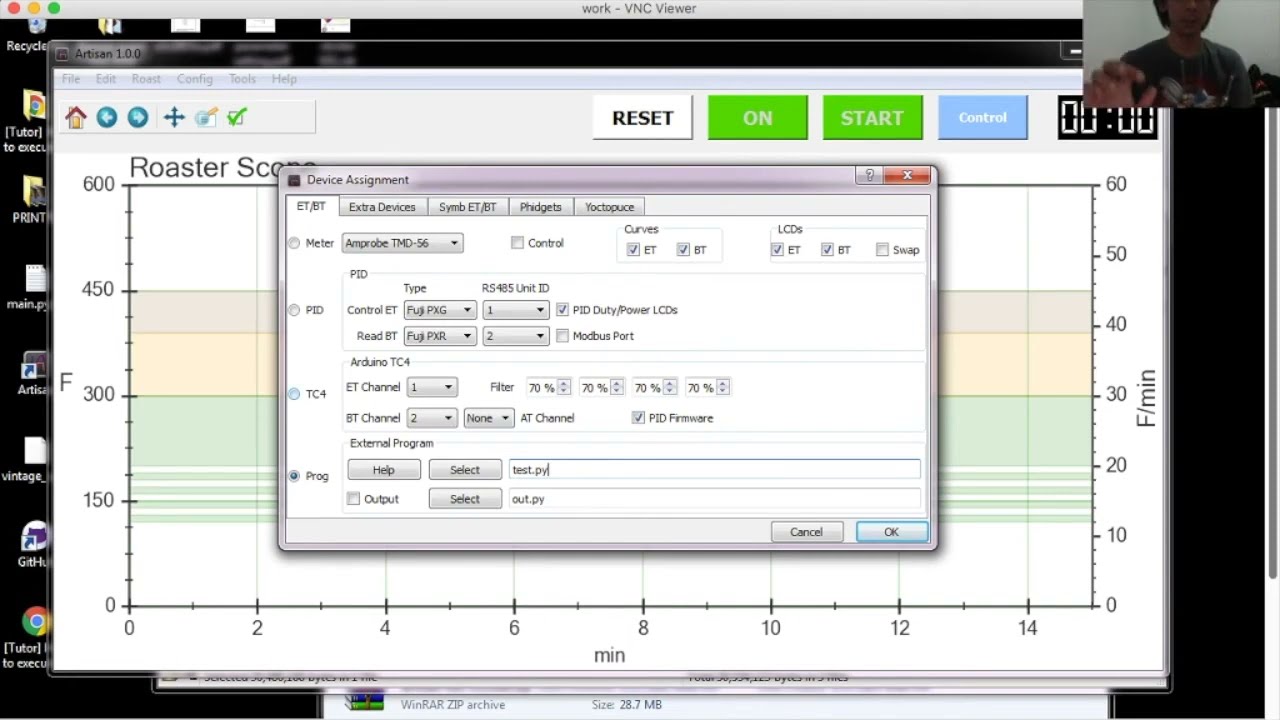Switch to the Extra Devices tab
1280x720 pixels.
382,207
